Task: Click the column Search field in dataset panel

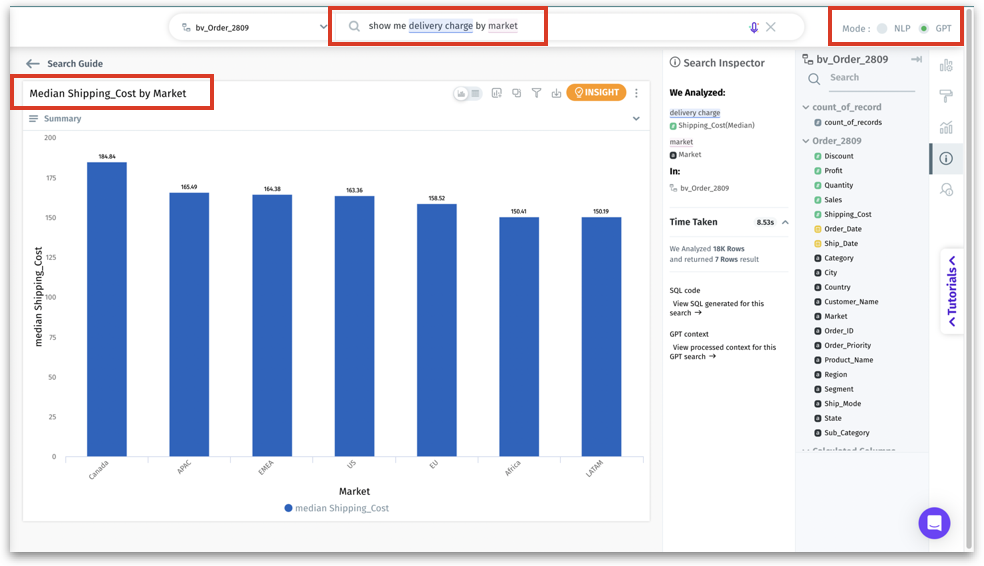Action: (x=865, y=78)
